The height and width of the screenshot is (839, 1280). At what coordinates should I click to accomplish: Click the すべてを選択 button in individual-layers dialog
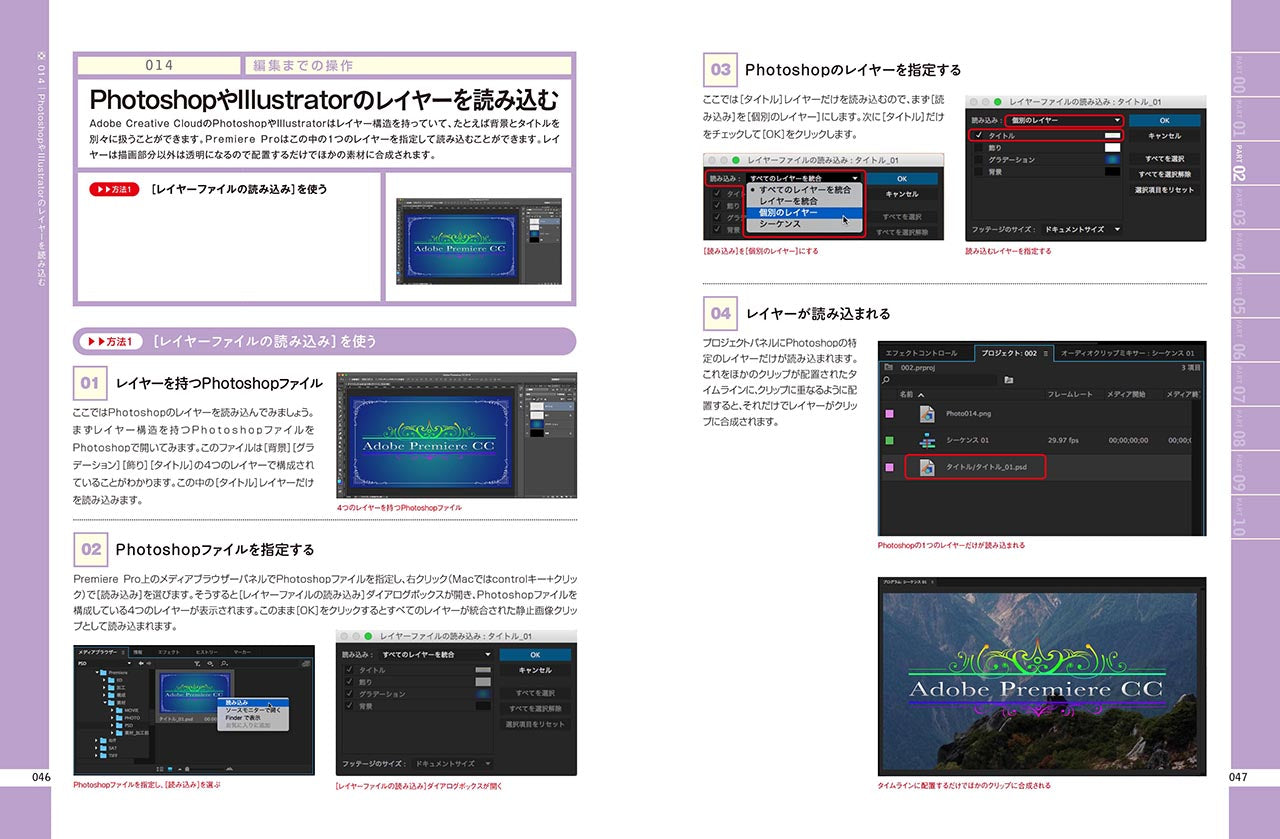pyautogui.click(x=1164, y=159)
